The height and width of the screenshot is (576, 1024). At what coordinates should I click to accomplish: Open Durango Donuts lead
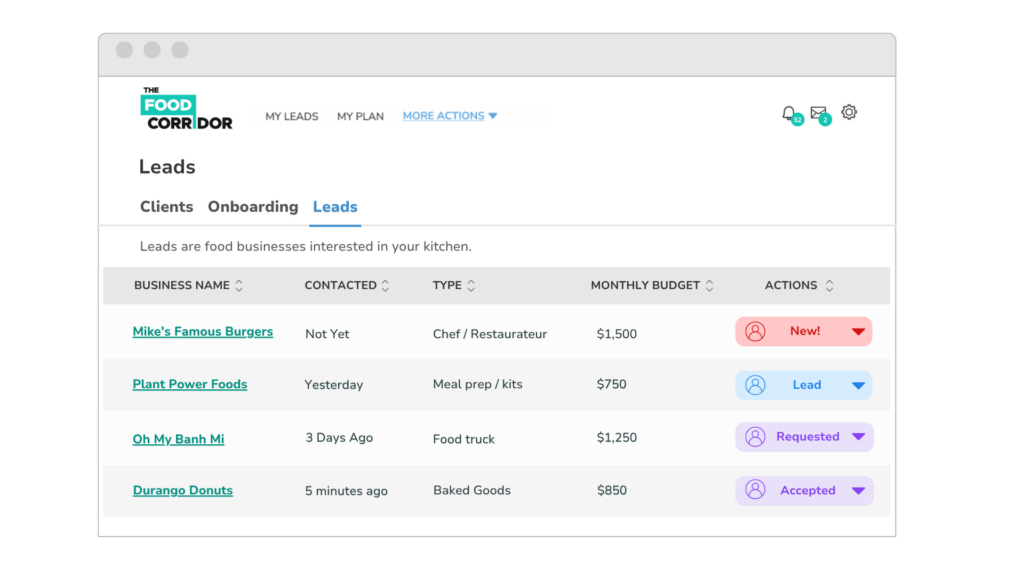click(x=183, y=490)
